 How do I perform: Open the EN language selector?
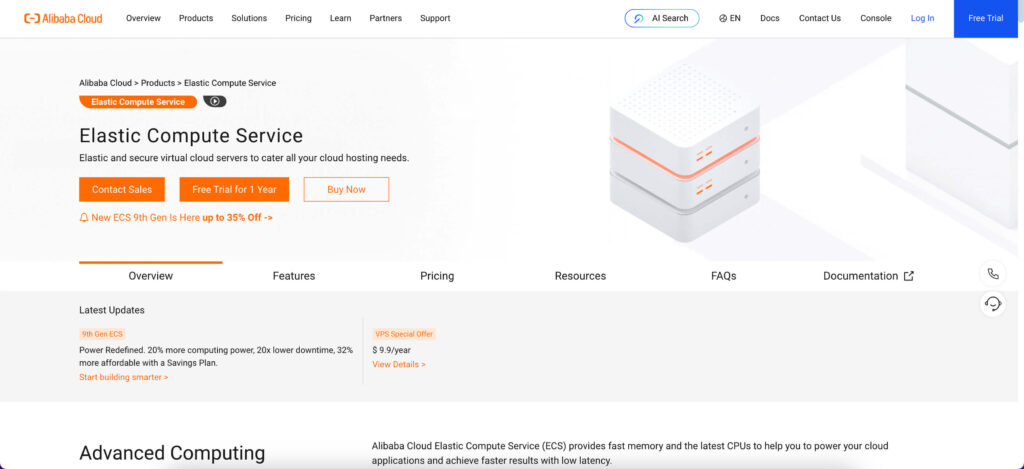click(x=729, y=18)
